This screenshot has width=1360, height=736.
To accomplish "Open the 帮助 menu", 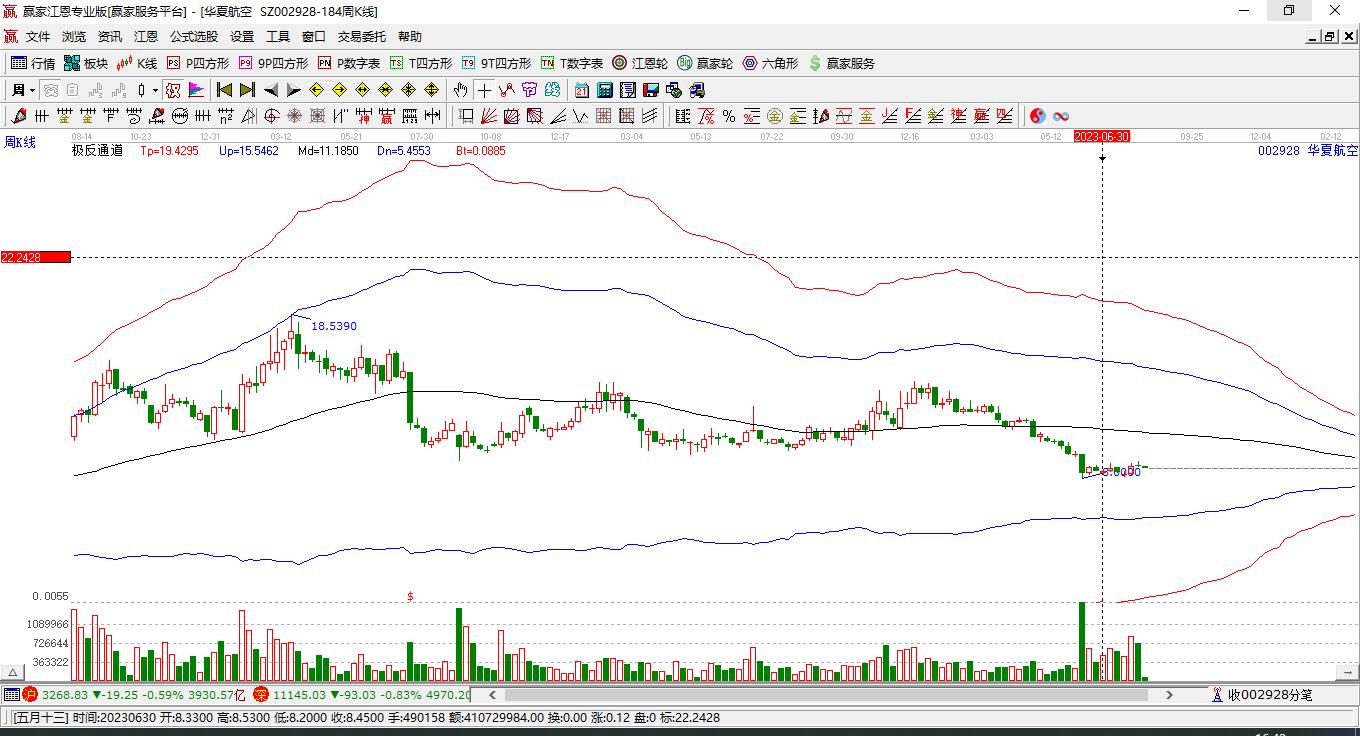I will (x=410, y=37).
